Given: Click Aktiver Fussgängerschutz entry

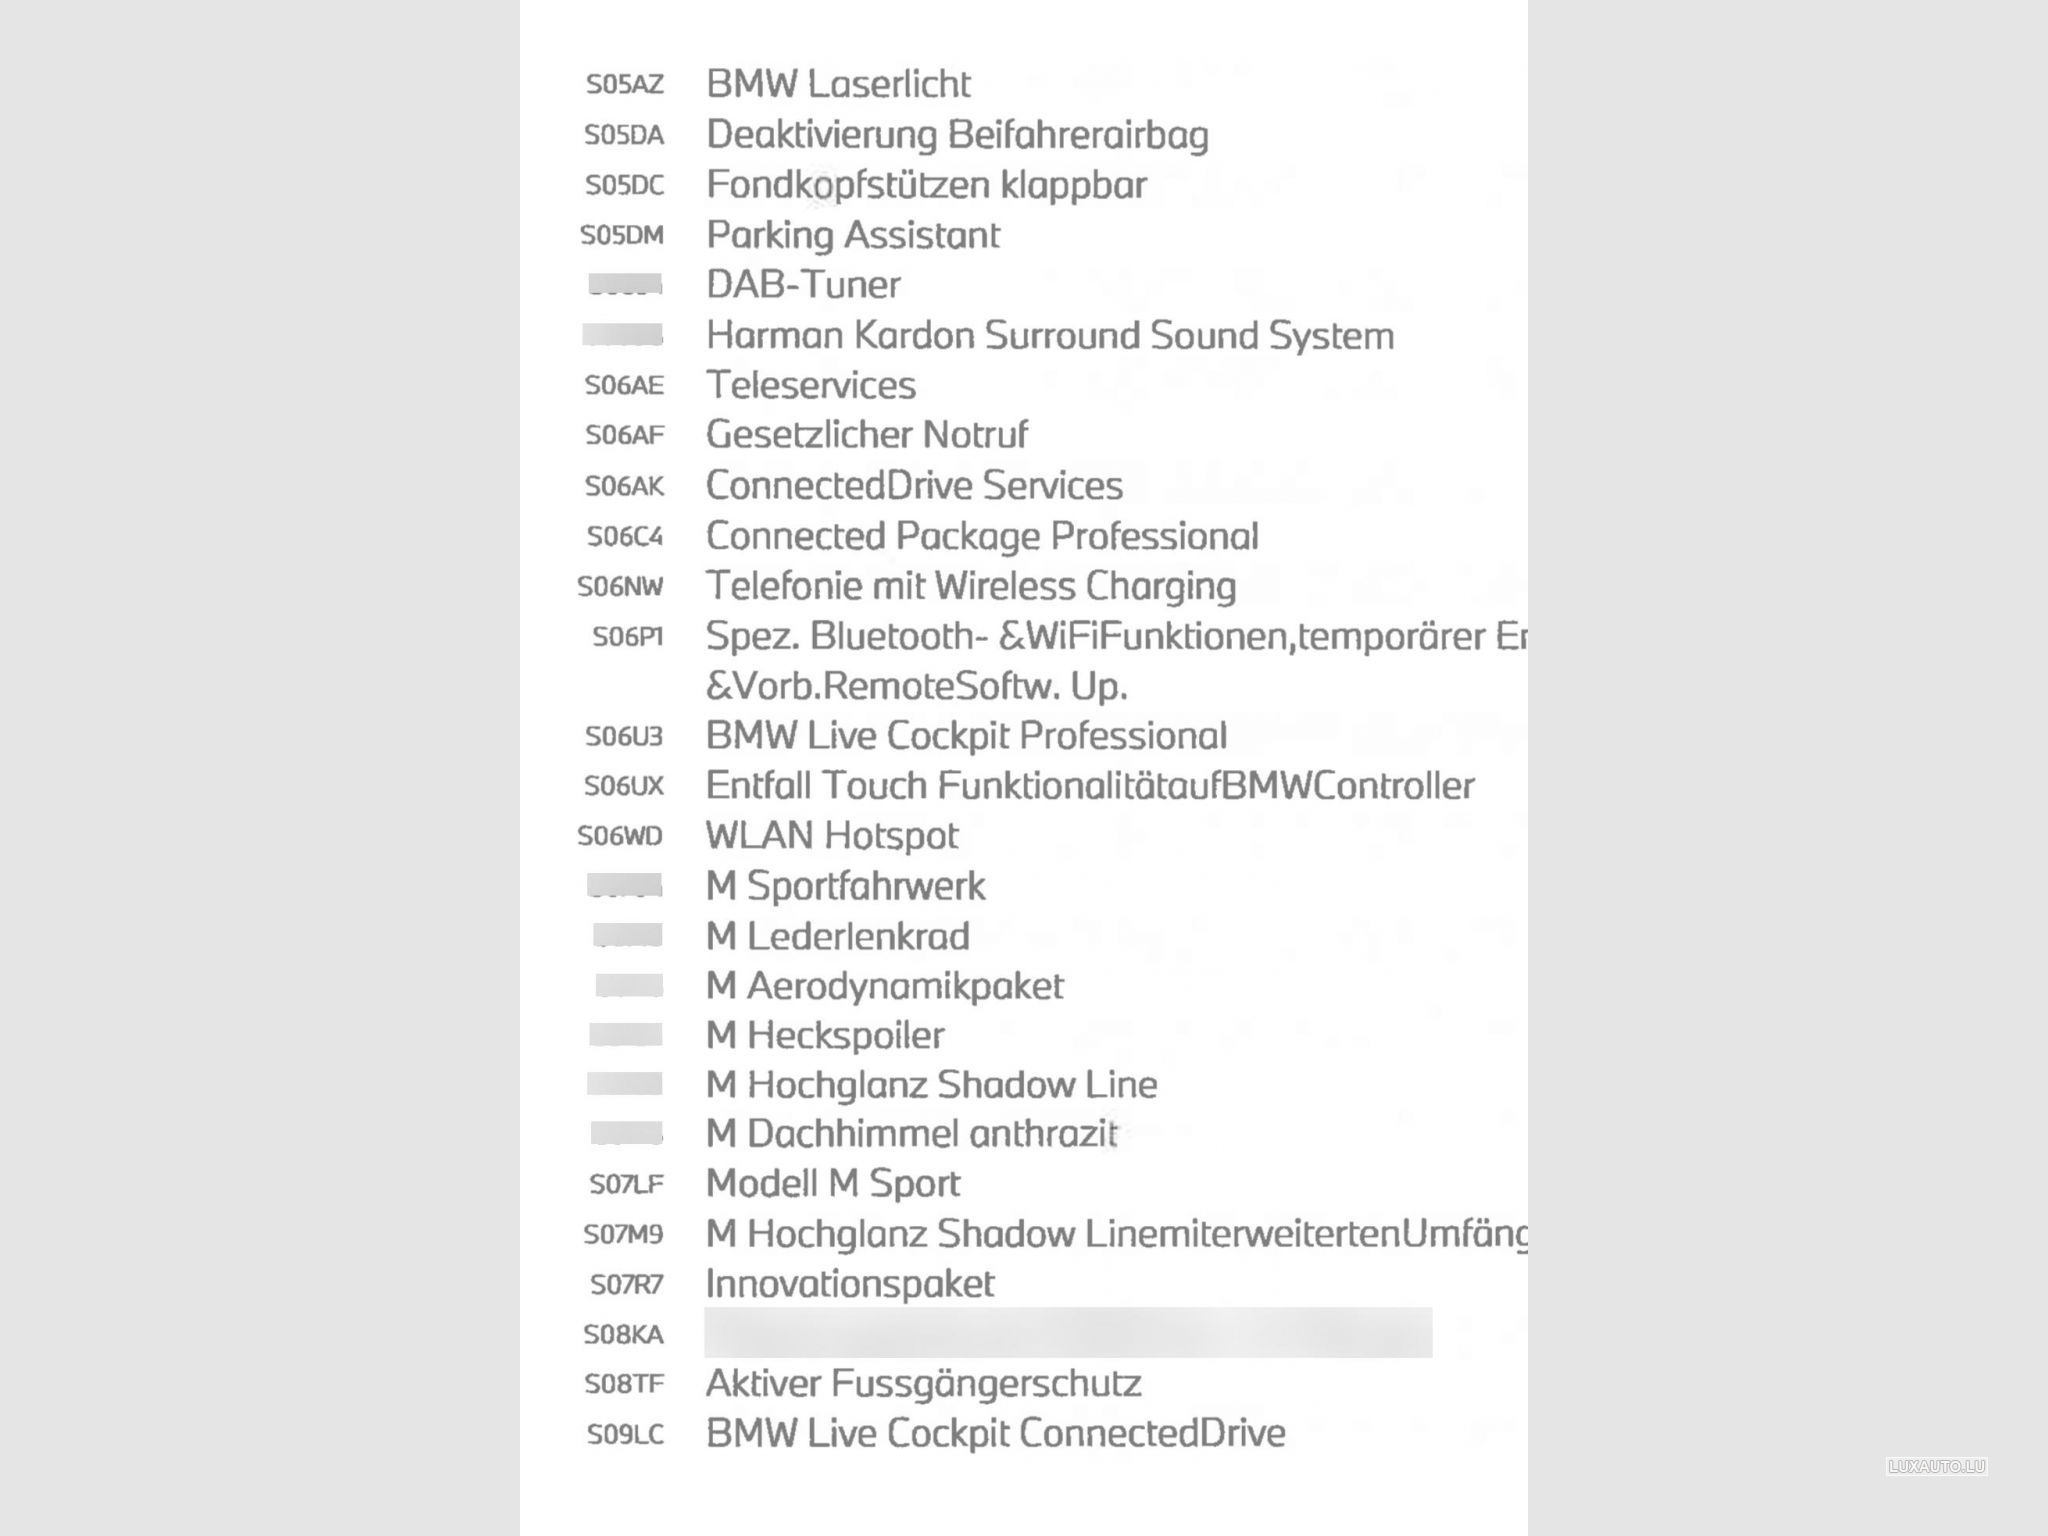Looking at the screenshot, I should pos(924,1384).
